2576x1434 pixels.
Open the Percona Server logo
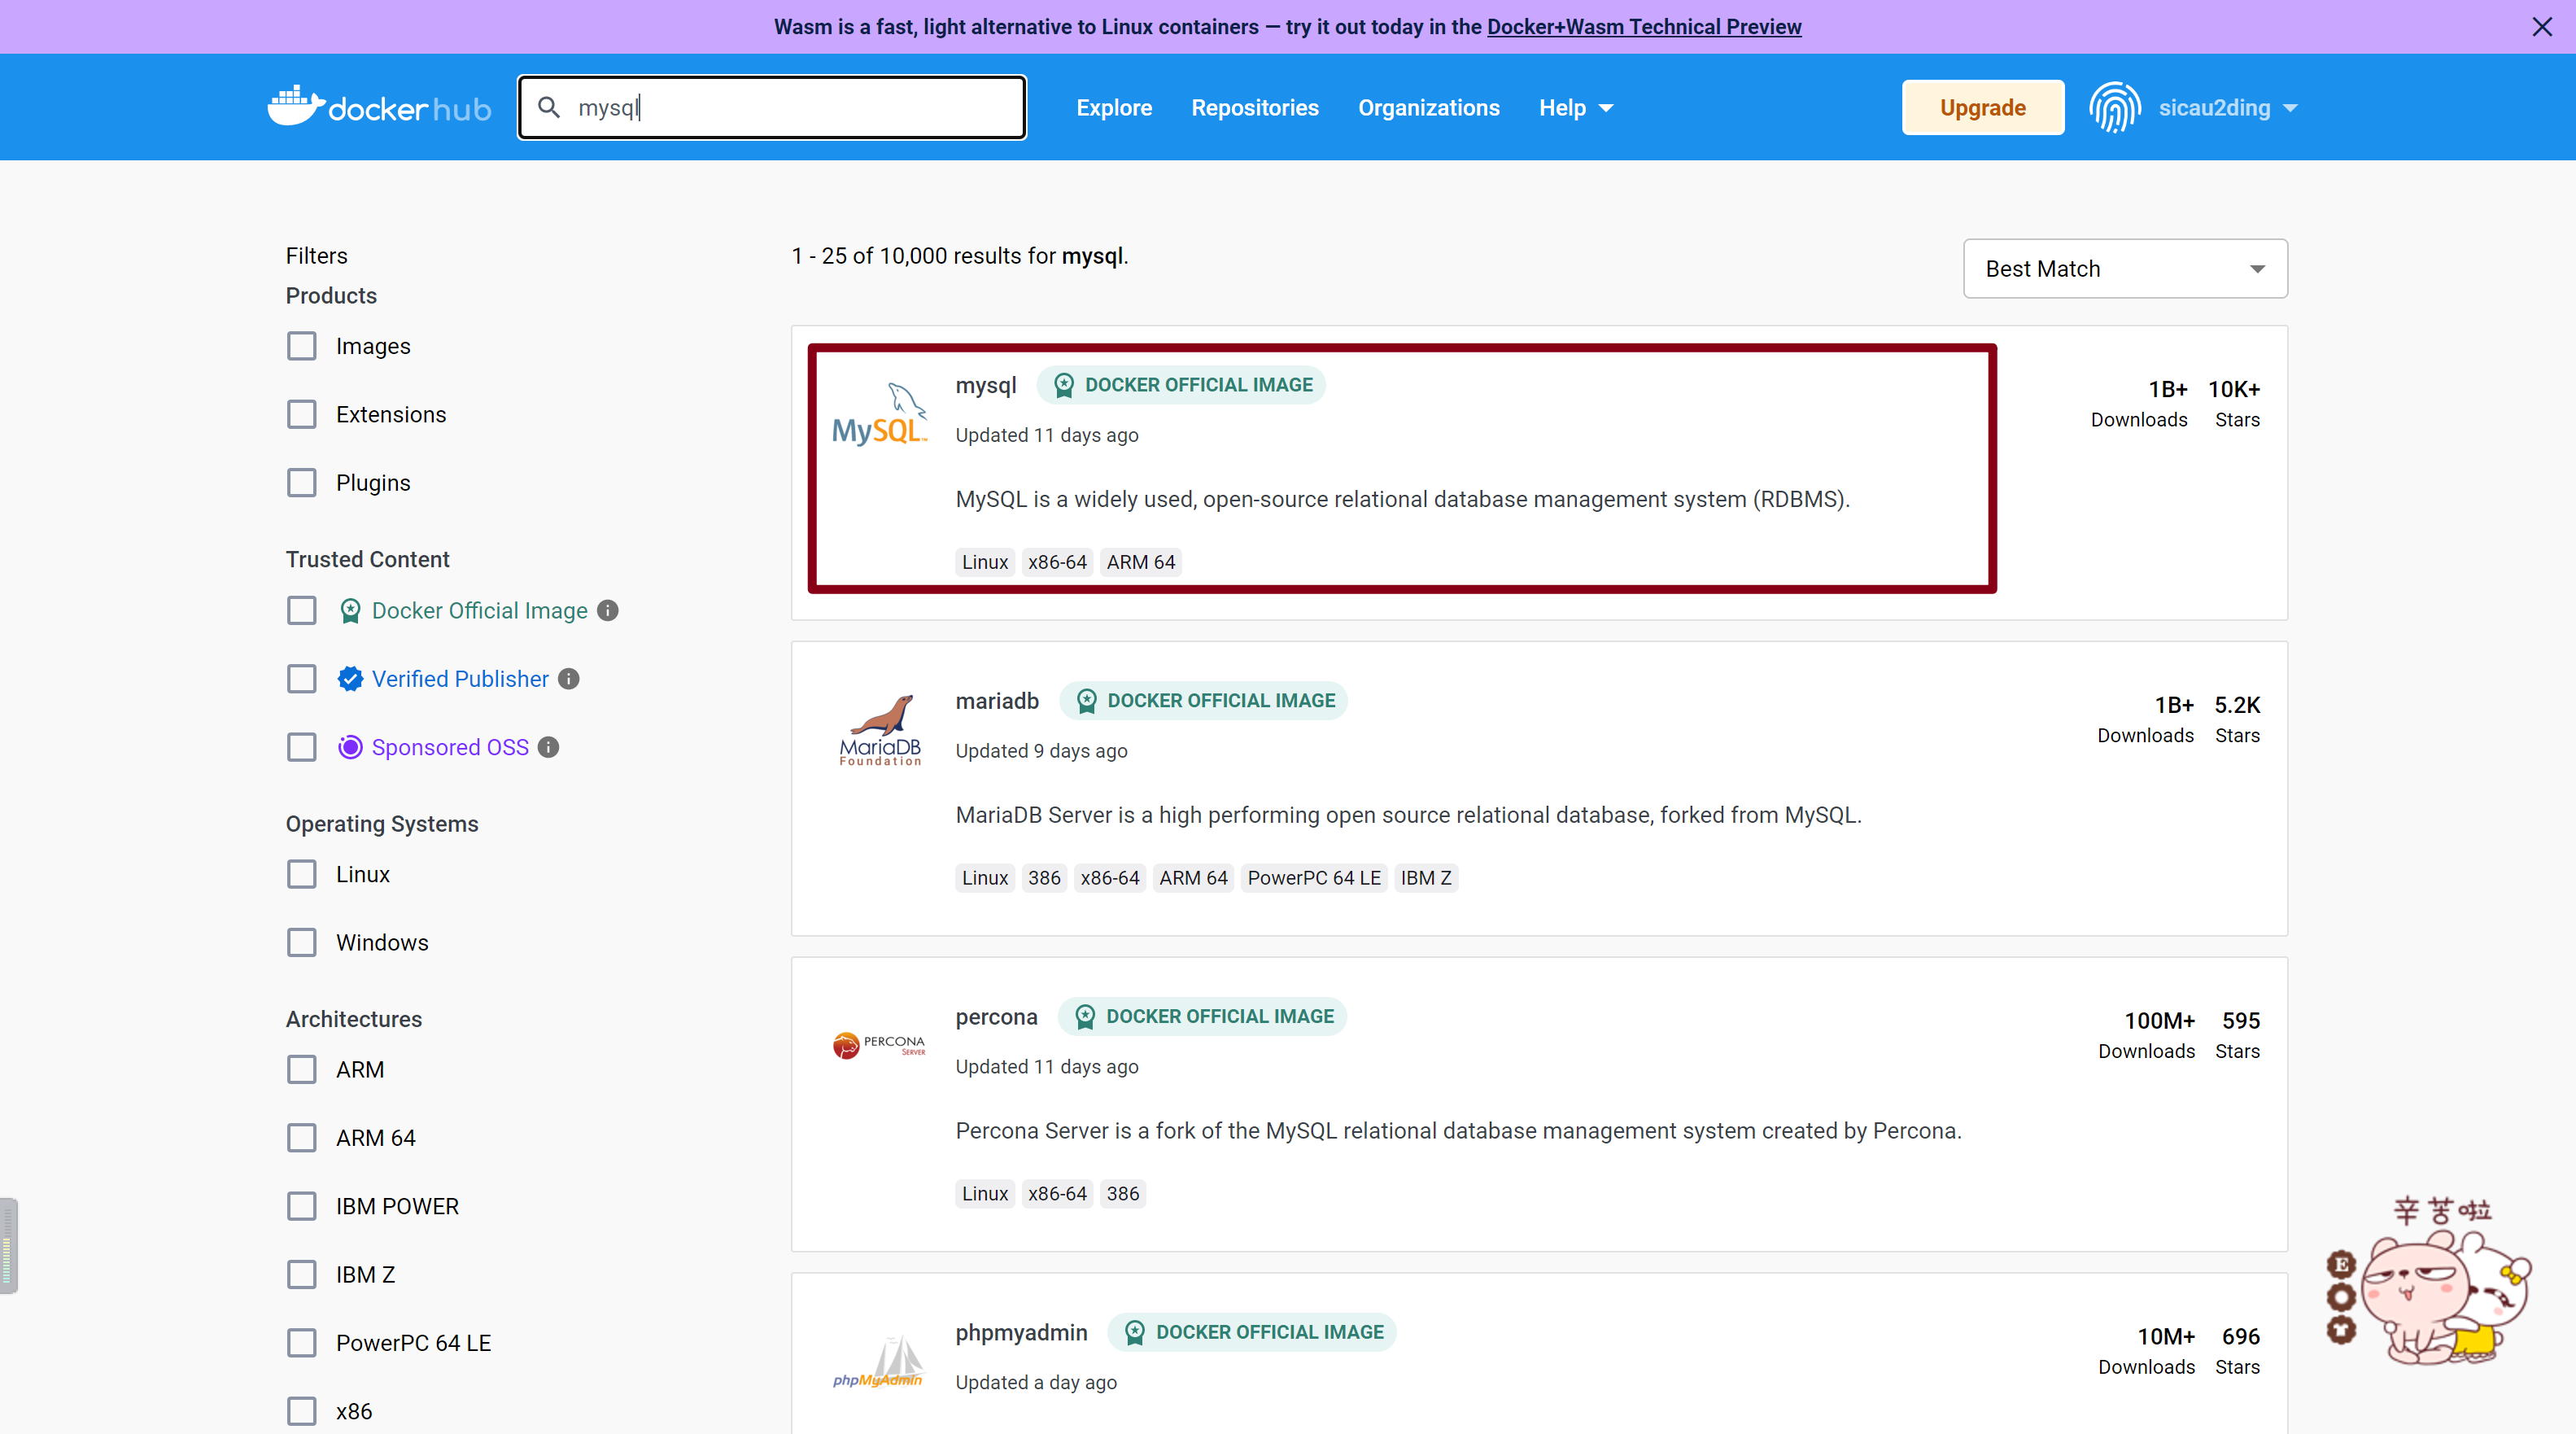879,1045
